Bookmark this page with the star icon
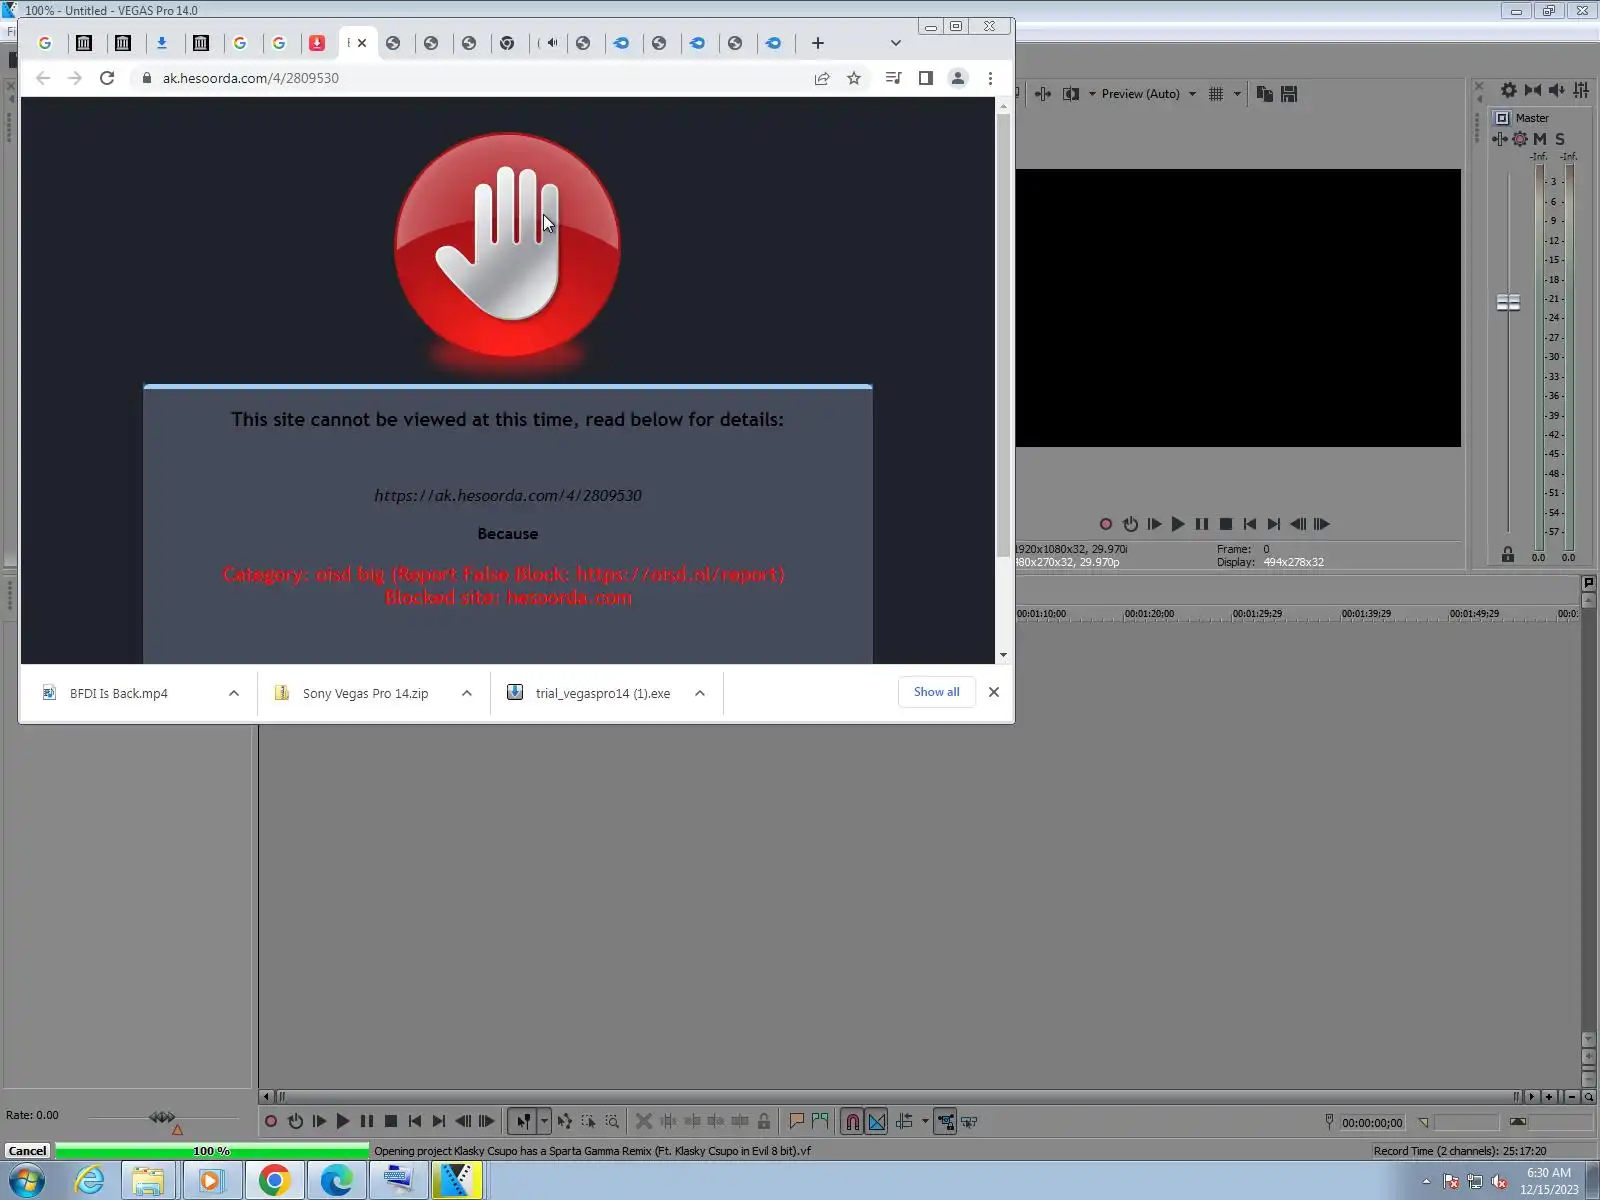The height and width of the screenshot is (1200, 1600). coord(854,78)
